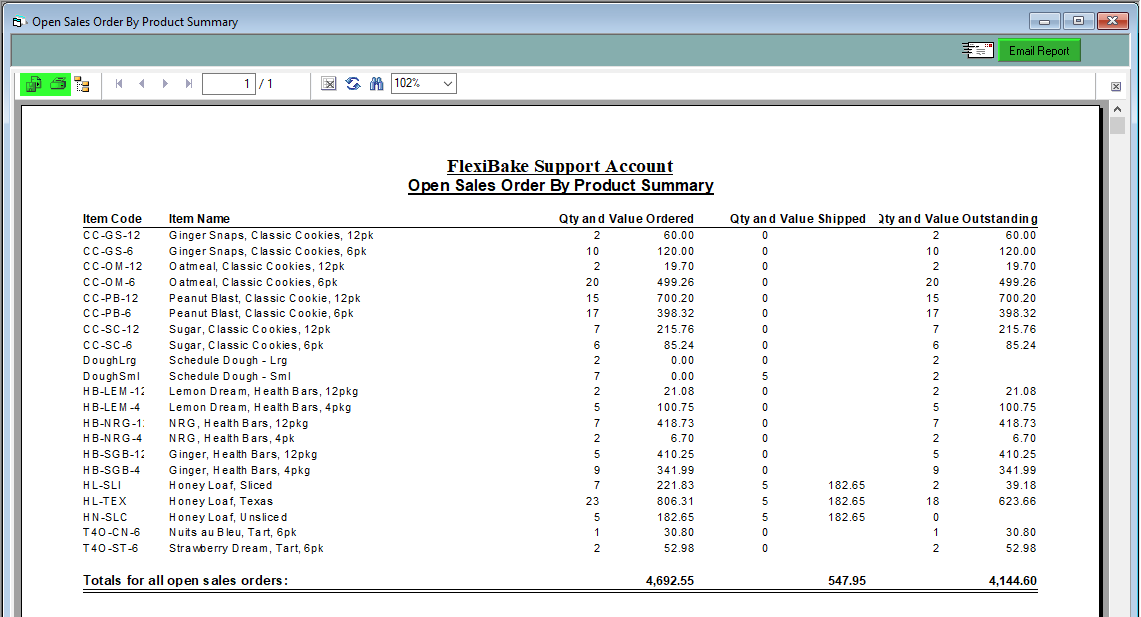The height and width of the screenshot is (617, 1141).
Task: Go to previous page arrow
Action: coord(142,84)
